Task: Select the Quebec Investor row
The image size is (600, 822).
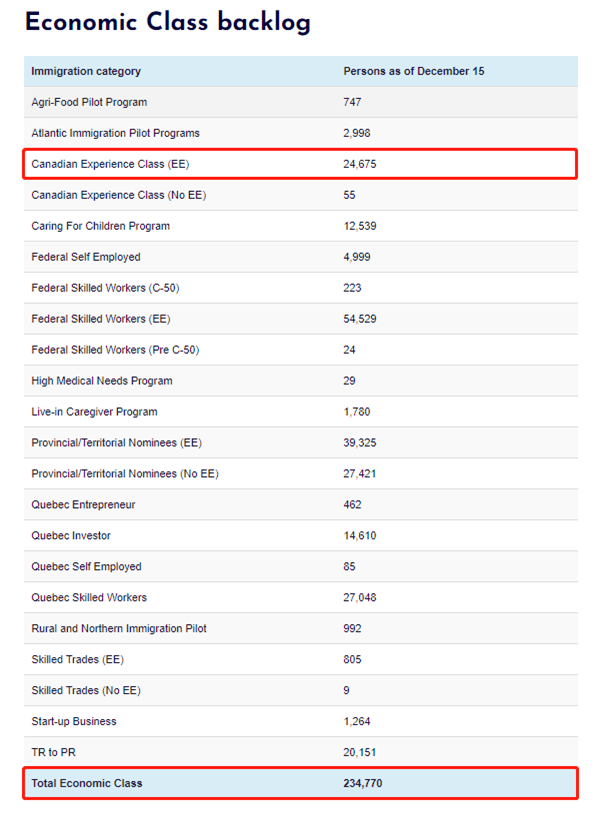Action: point(301,535)
